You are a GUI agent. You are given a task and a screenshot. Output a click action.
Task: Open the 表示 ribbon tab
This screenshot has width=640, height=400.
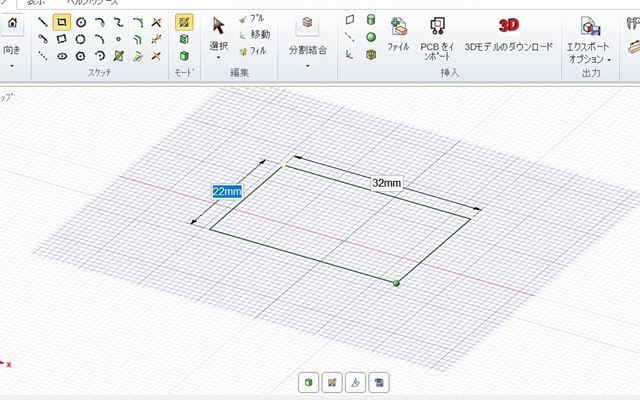coord(36,2)
